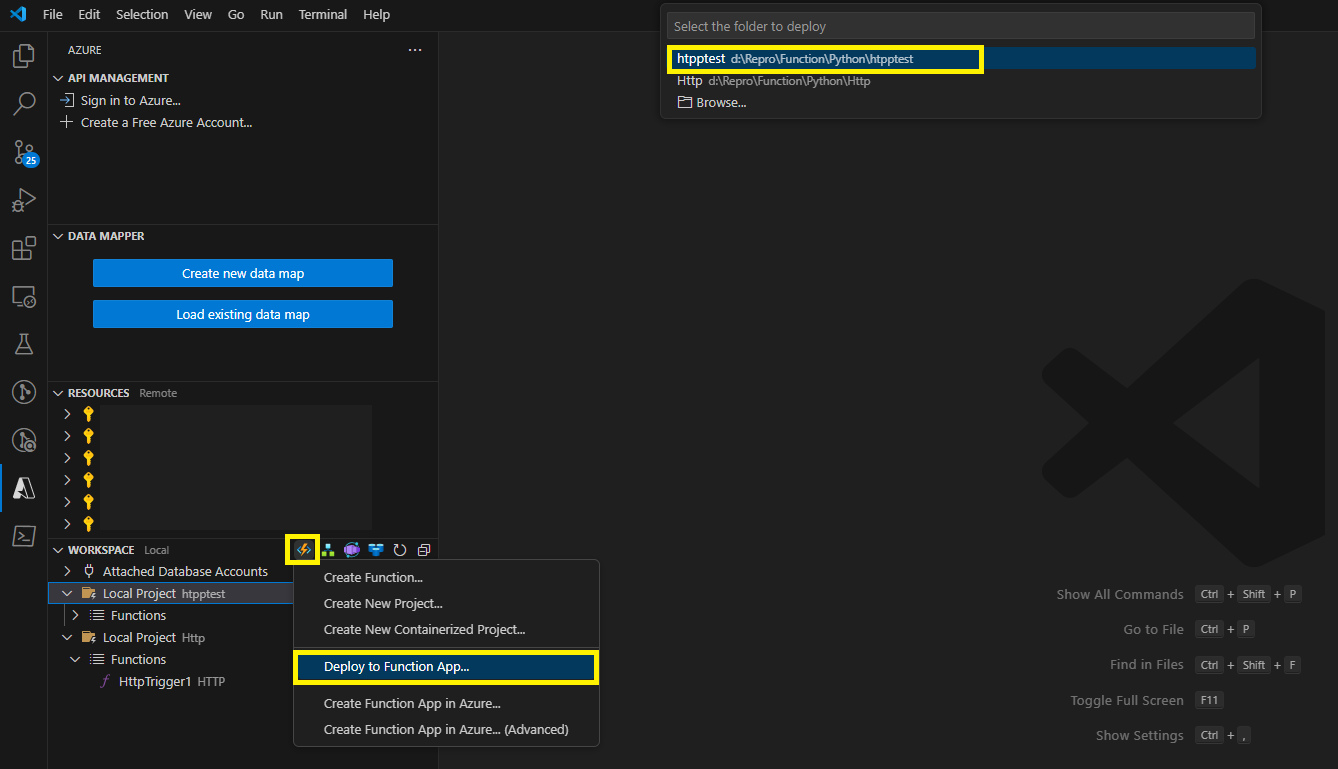Image resolution: width=1338 pixels, height=769 pixels.
Task: Collapse Local Project htpptest node
Action: click(67, 593)
